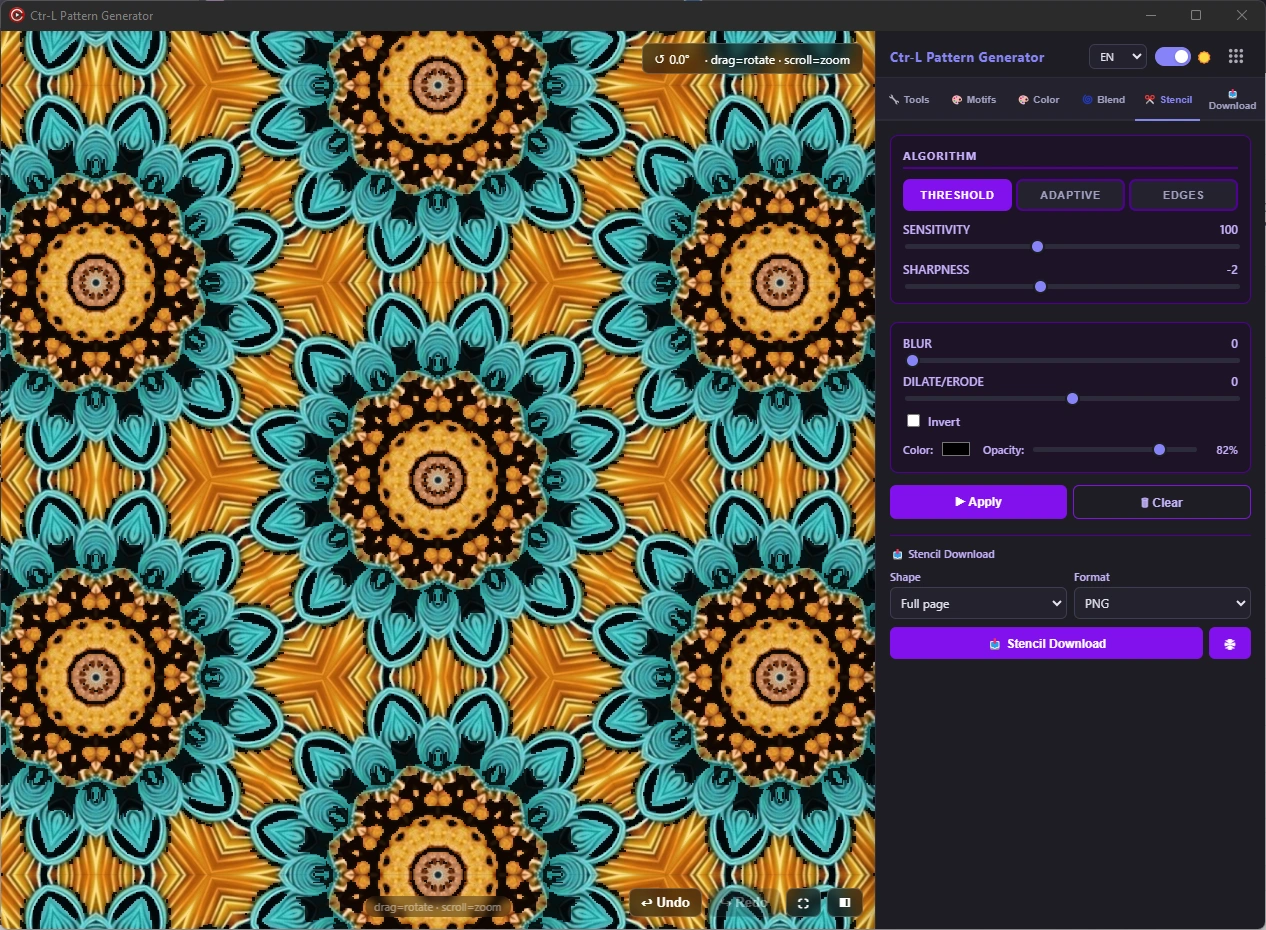
Task: Click the Sensitivity value 100
Action: 1228,230
